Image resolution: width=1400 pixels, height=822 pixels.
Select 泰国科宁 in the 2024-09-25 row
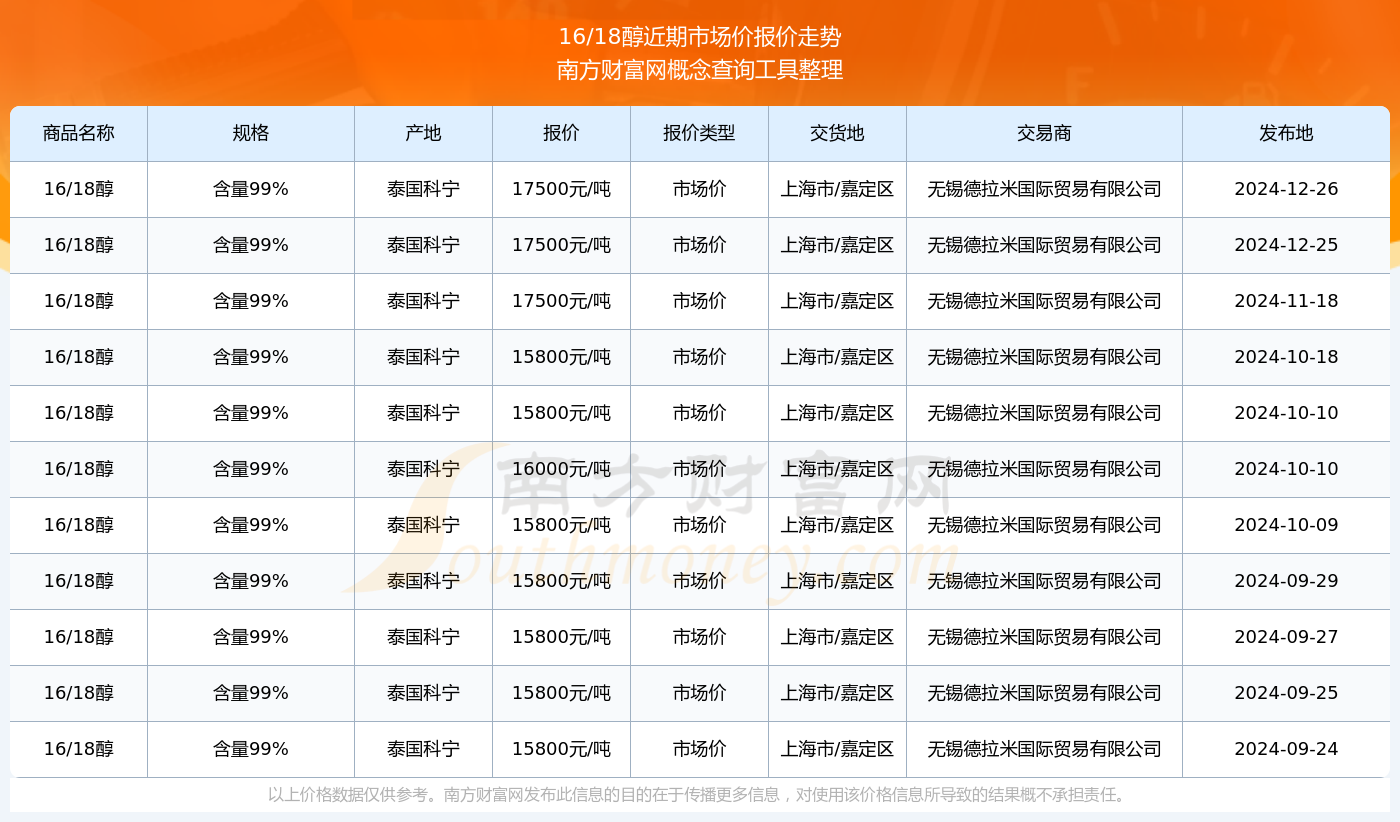[423, 693]
